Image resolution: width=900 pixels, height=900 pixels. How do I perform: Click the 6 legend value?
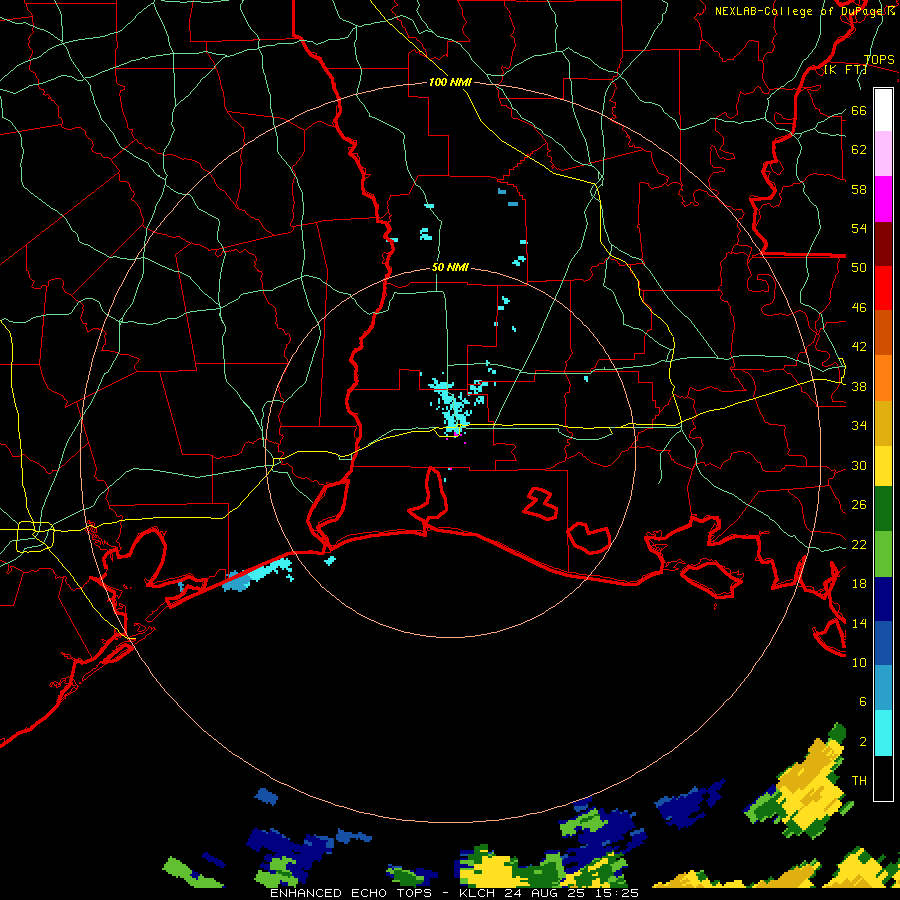[x=863, y=702]
